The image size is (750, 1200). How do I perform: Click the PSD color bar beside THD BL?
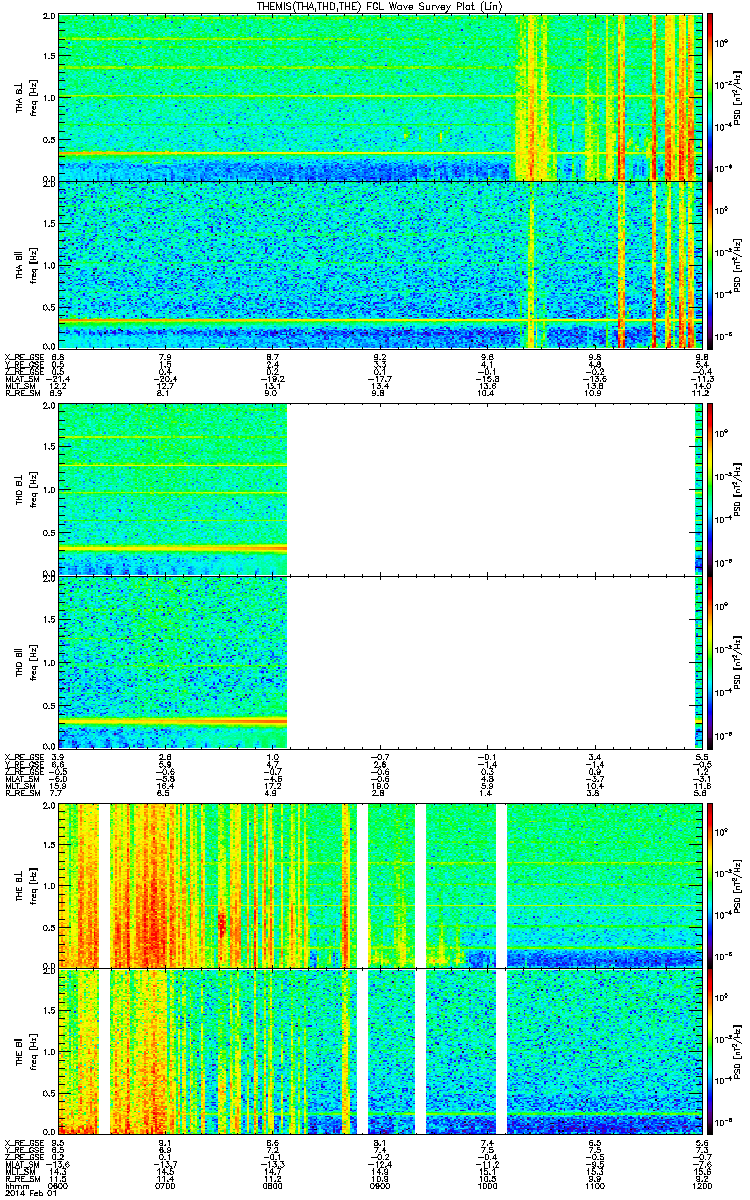click(x=711, y=489)
